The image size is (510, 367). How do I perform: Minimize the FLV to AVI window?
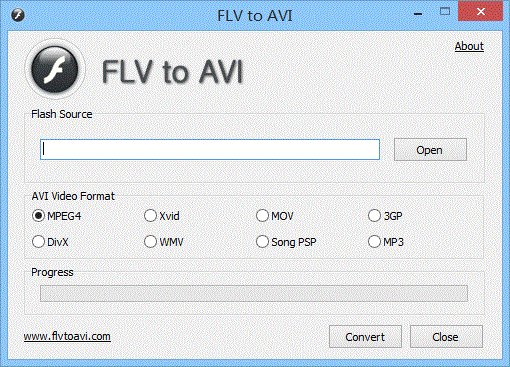[418, 13]
